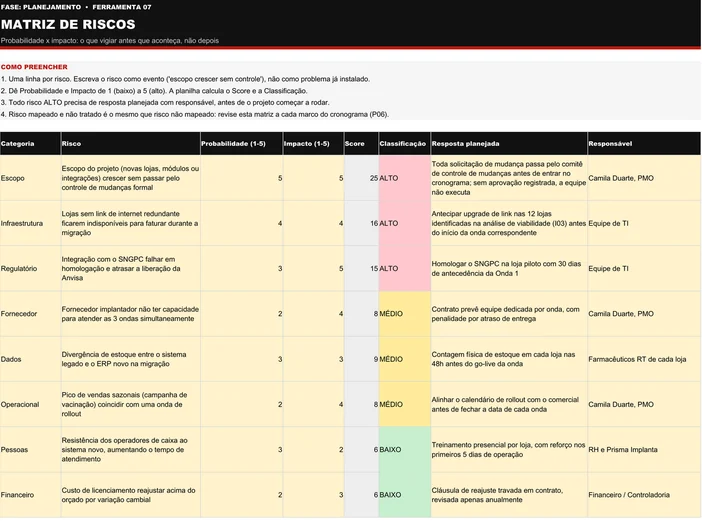The height and width of the screenshot is (521, 702).
Task: Click probability value 5 in Escopo row
Action: coord(280,178)
